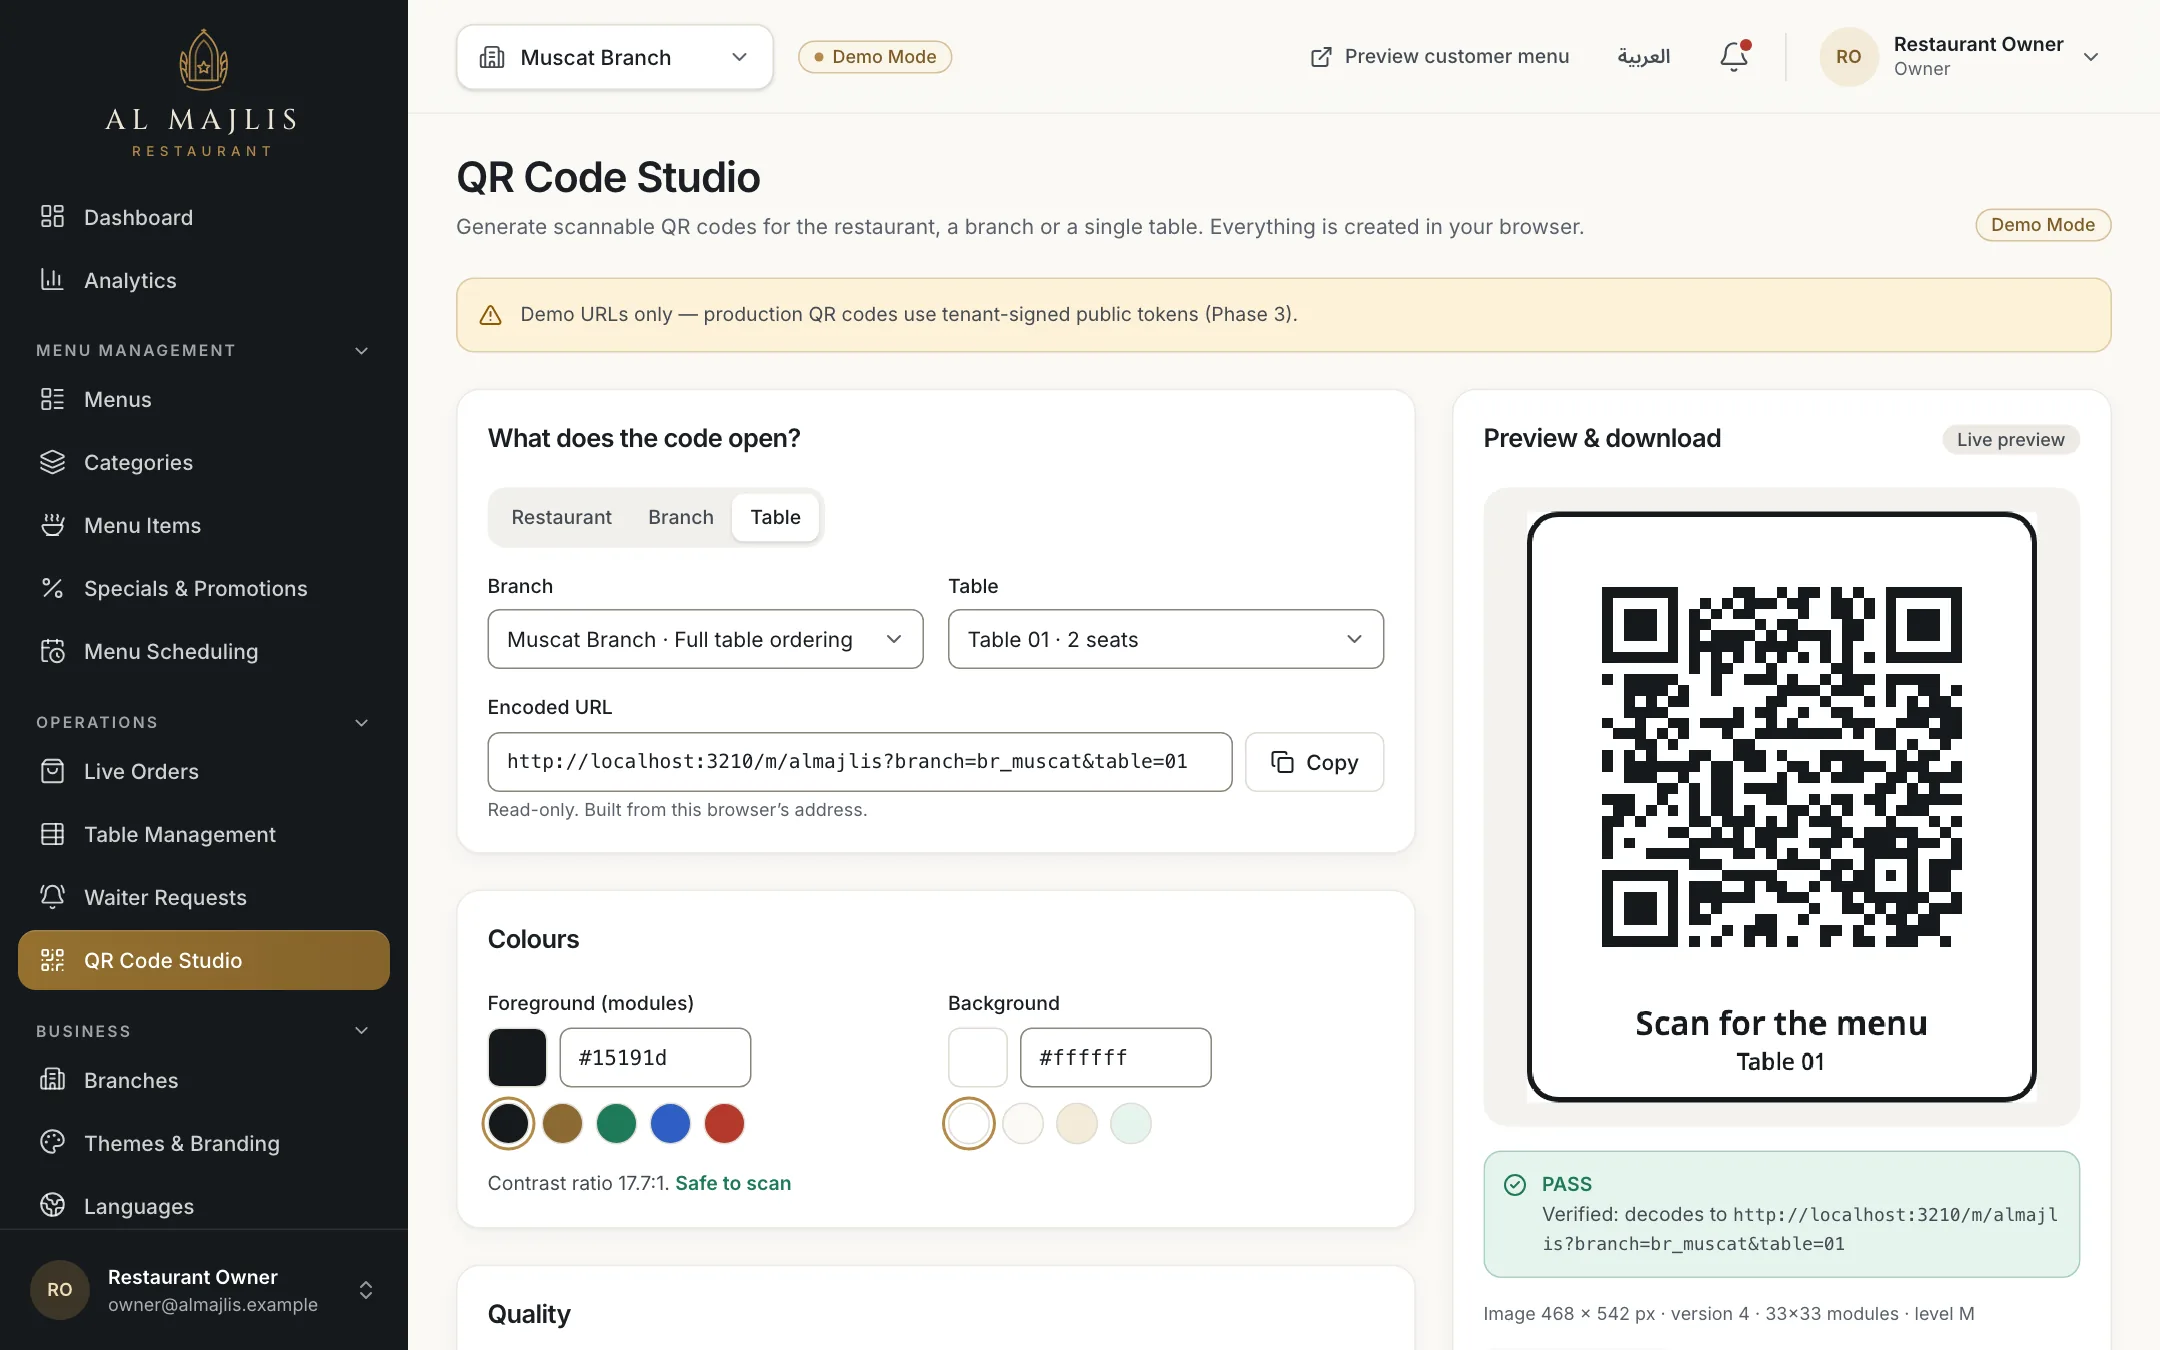
Task: Click the background hex field #ffffff
Action: (x=1115, y=1057)
